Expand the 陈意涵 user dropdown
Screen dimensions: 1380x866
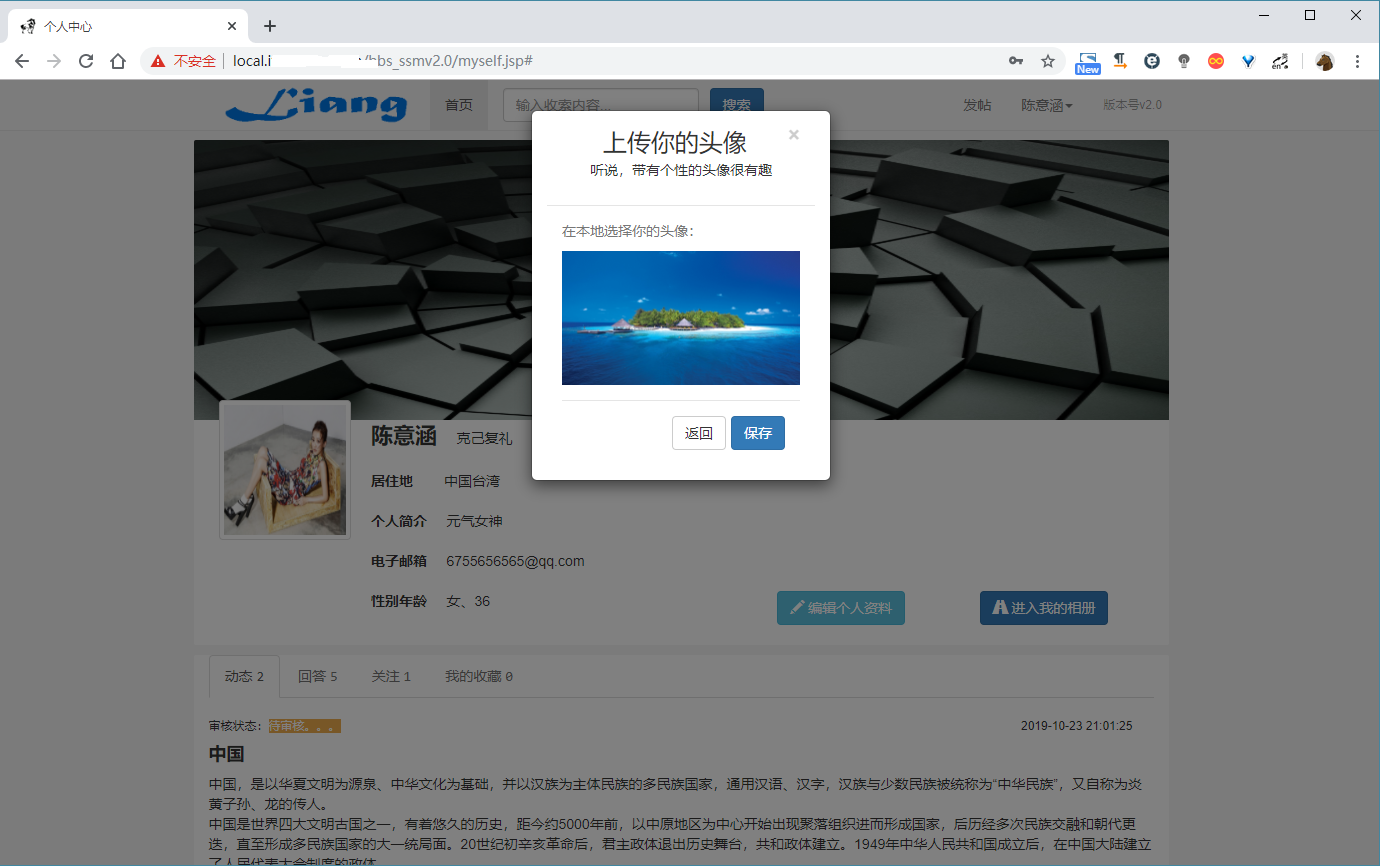[1047, 105]
